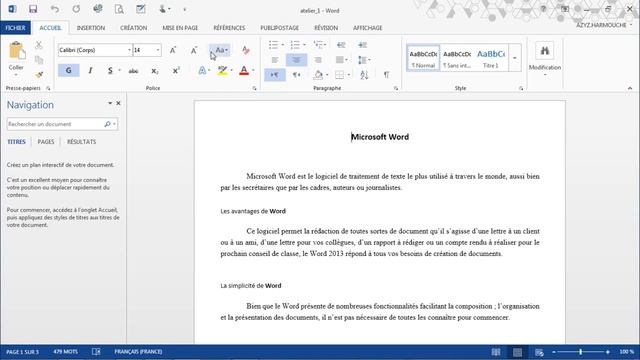
Task: Set the left-to-right text direction
Action: point(275,75)
